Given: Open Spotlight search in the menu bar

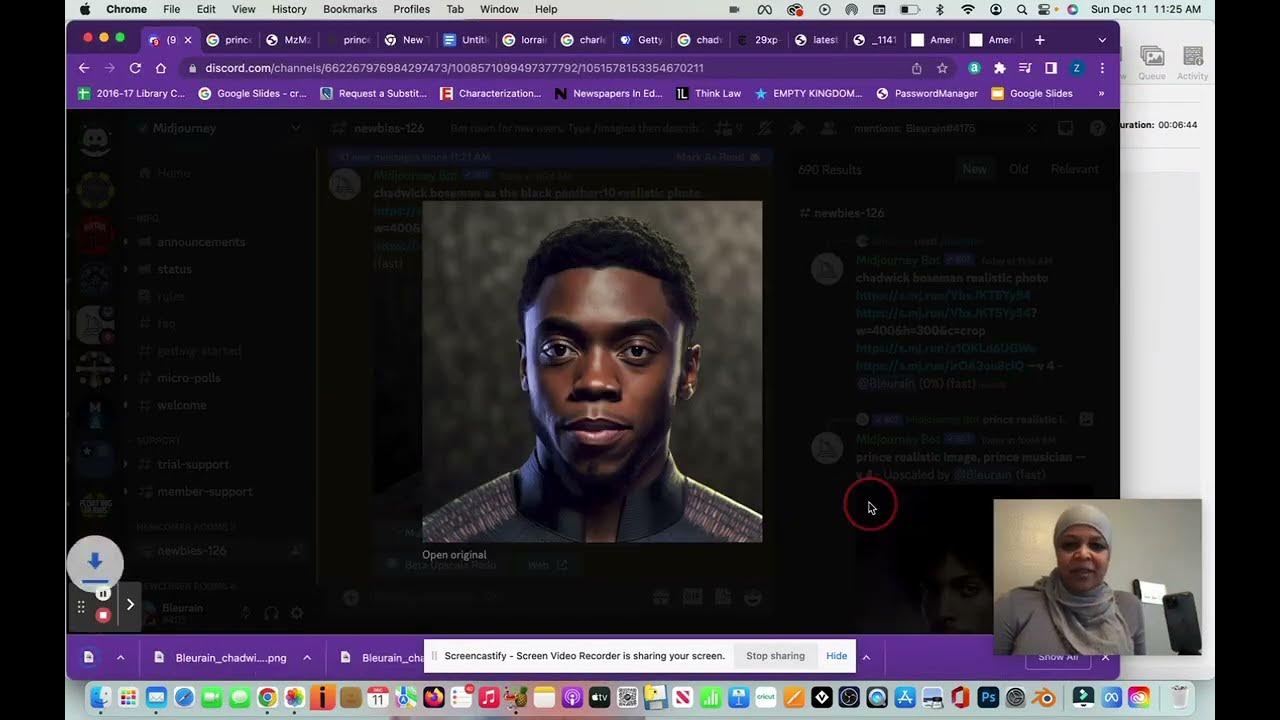Looking at the screenshot, I should coord(1021,9).
